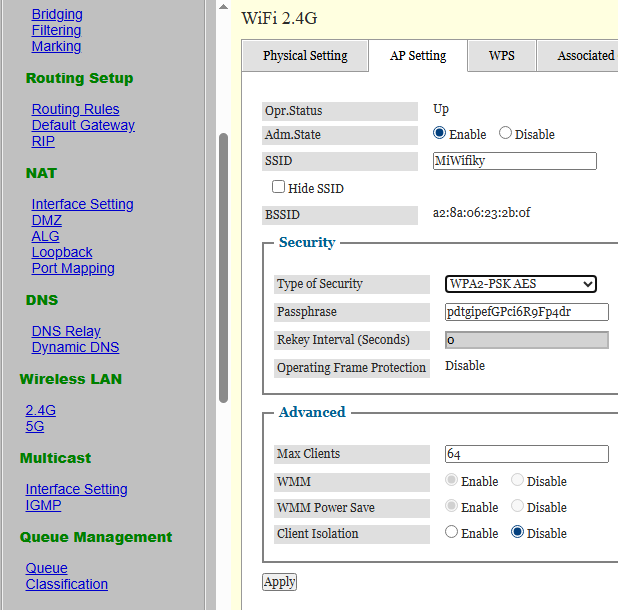Viewport: 618px width, 610px height.
Task: Click the Max Clients input box
Action: coord(526,454)
